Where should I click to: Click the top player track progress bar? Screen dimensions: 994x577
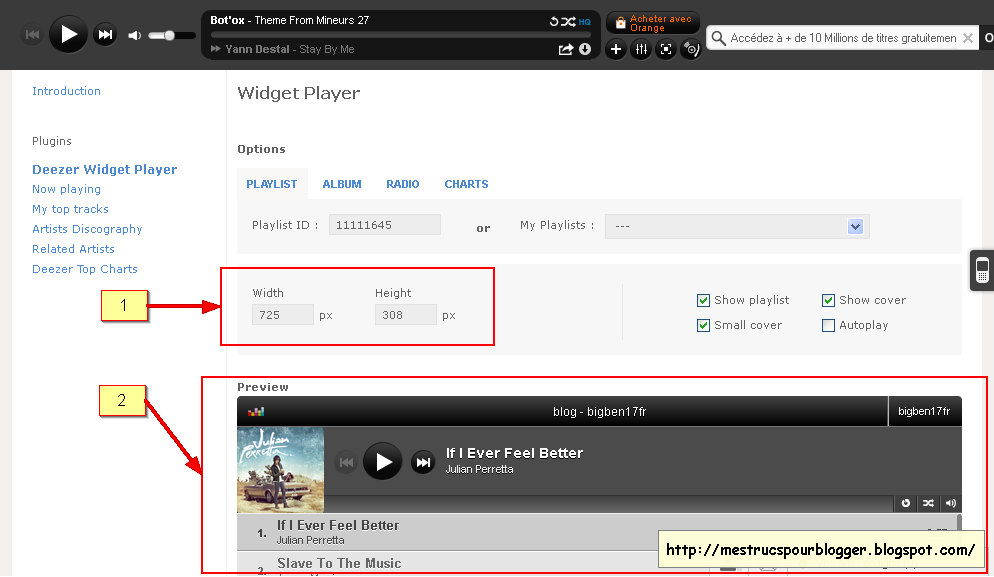click(x=401, y=35)
